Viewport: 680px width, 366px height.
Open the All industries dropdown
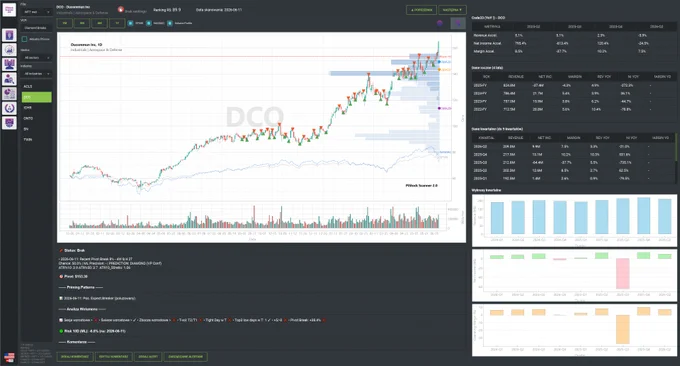tap(36, 74)
